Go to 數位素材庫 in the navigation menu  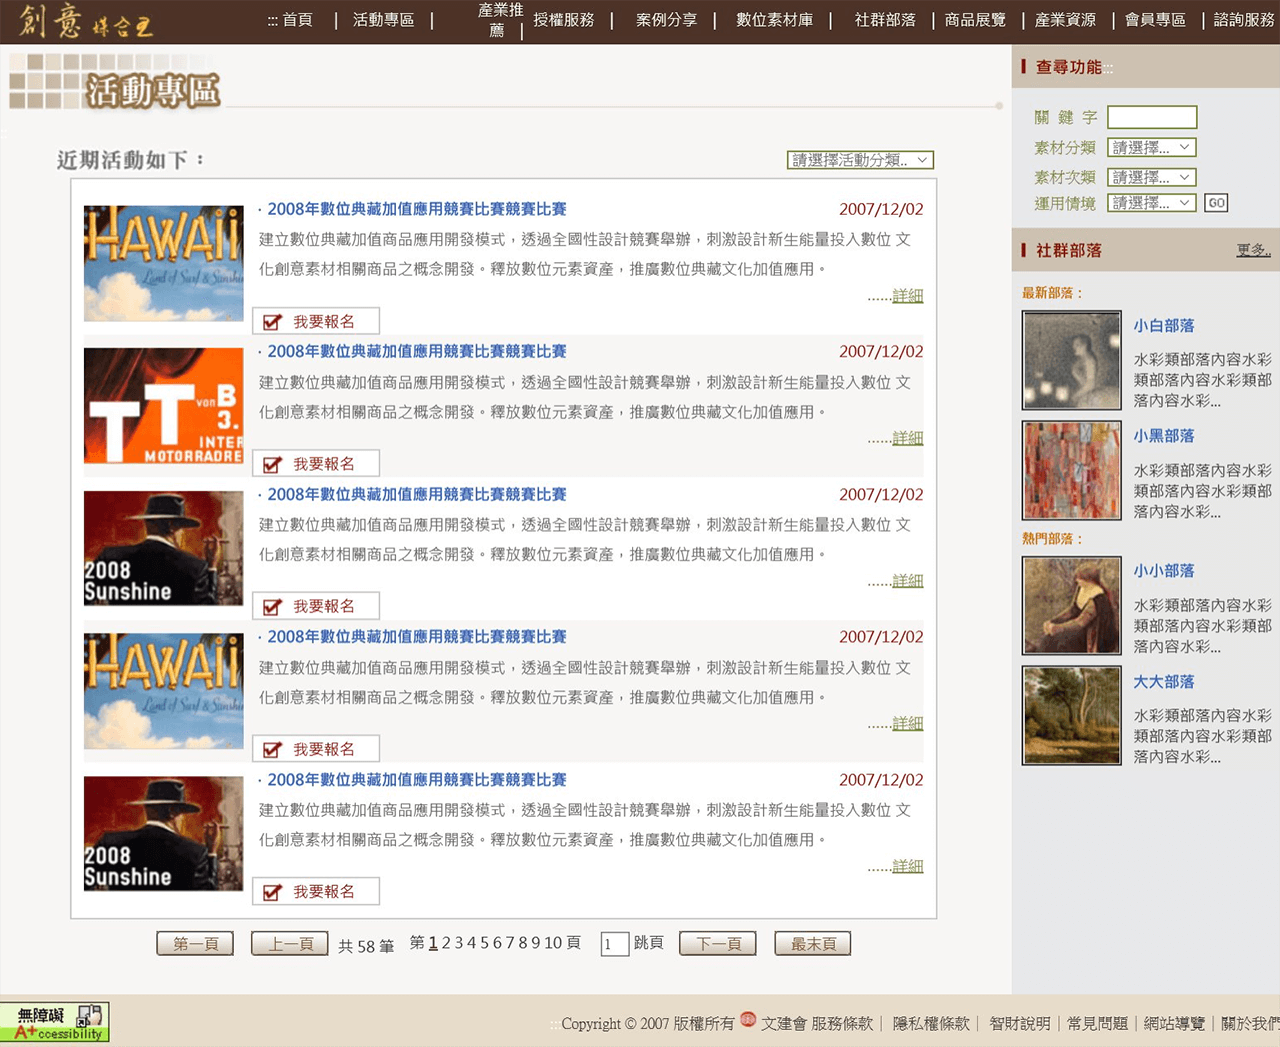click(x=774, y=20)
